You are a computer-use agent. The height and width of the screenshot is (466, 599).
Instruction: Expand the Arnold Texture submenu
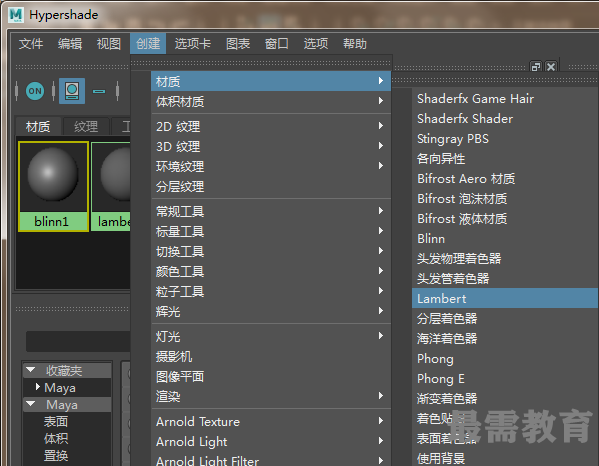click(x=271, y=421)
